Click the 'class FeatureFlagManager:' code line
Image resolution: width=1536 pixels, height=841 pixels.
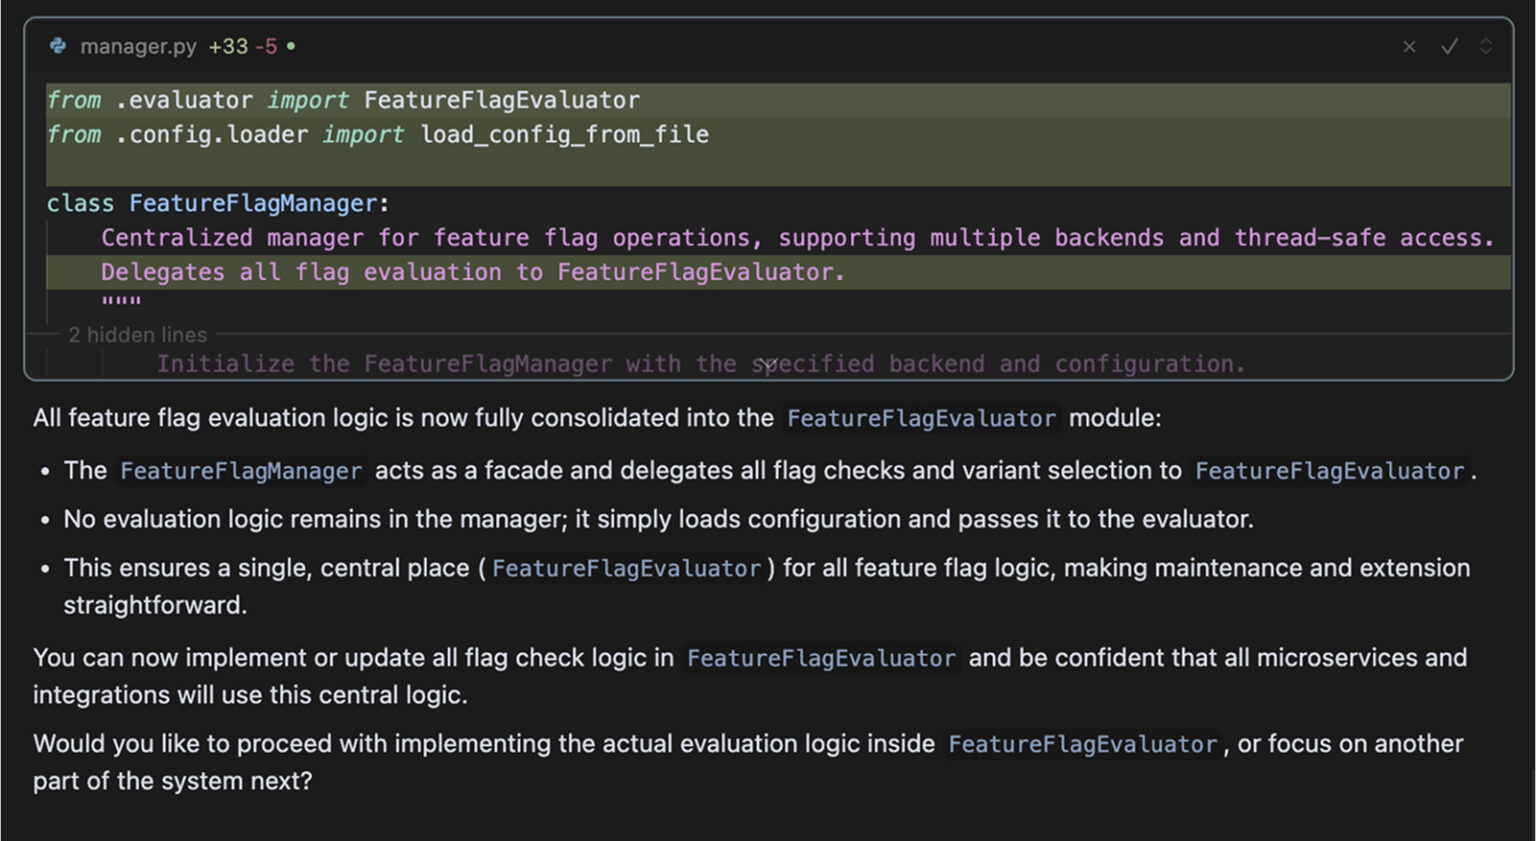pyautogui.click(x=778, y=204)
